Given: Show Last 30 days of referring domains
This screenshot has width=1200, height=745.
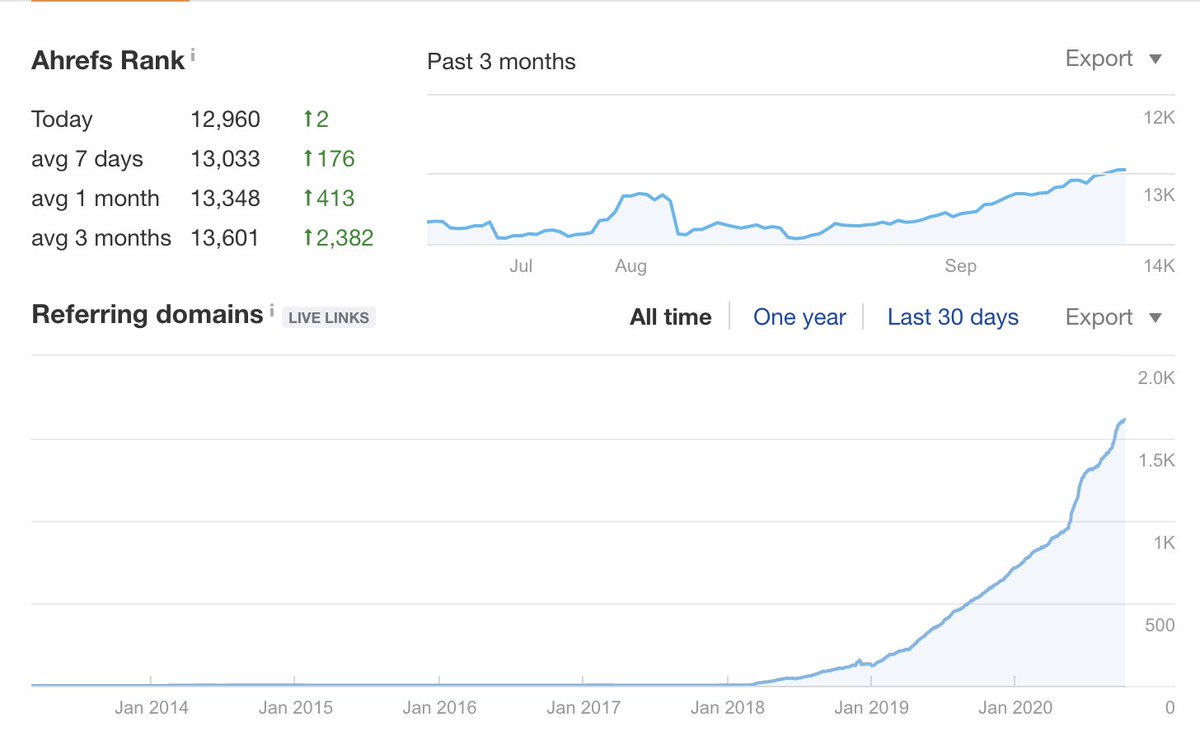Looking at the screenshot, I should (x=952, y=317).
